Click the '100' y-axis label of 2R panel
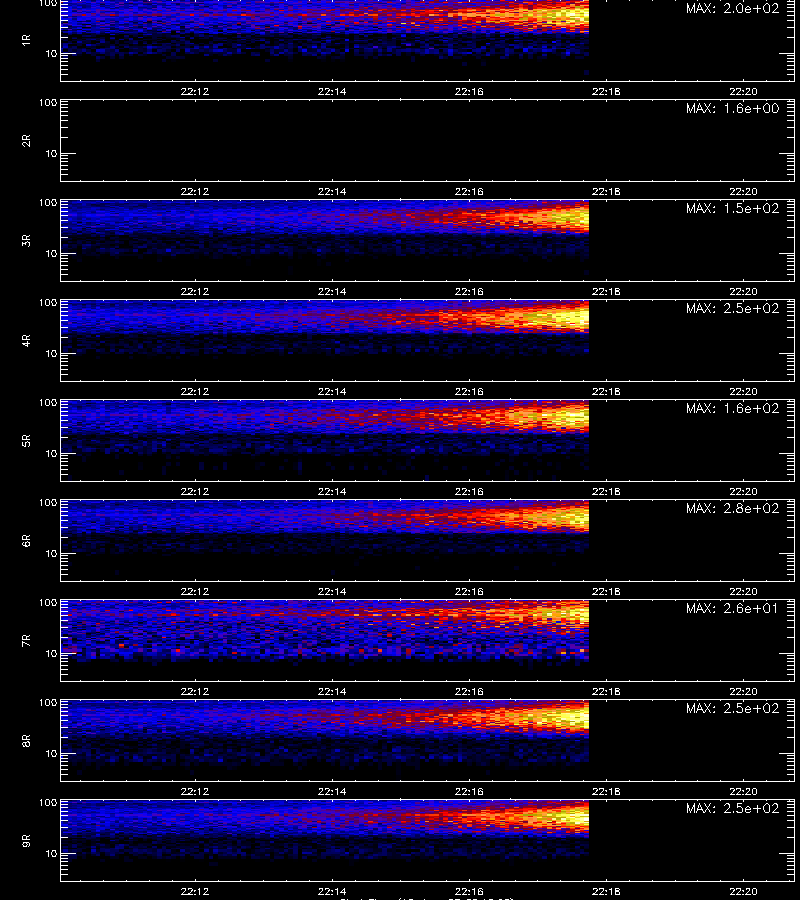This screenshot has width=800, height=900. coord(48,103)
